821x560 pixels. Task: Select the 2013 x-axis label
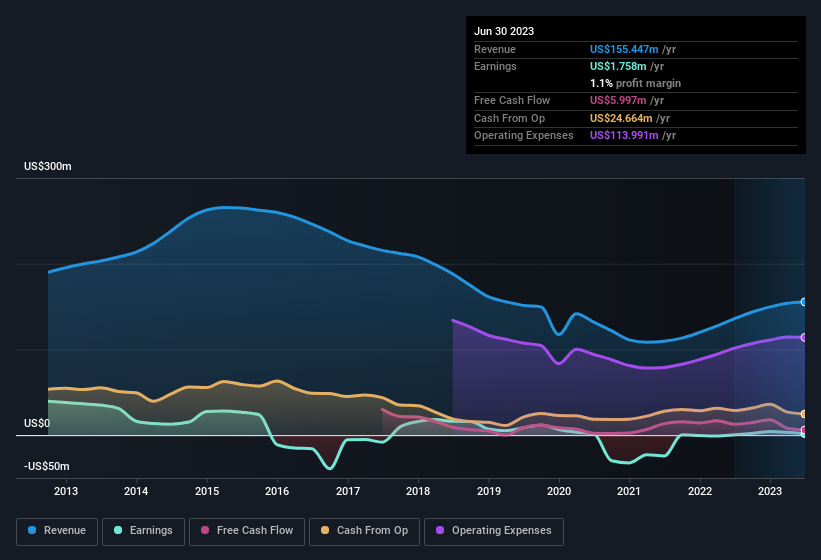click(x=66, y=491)
